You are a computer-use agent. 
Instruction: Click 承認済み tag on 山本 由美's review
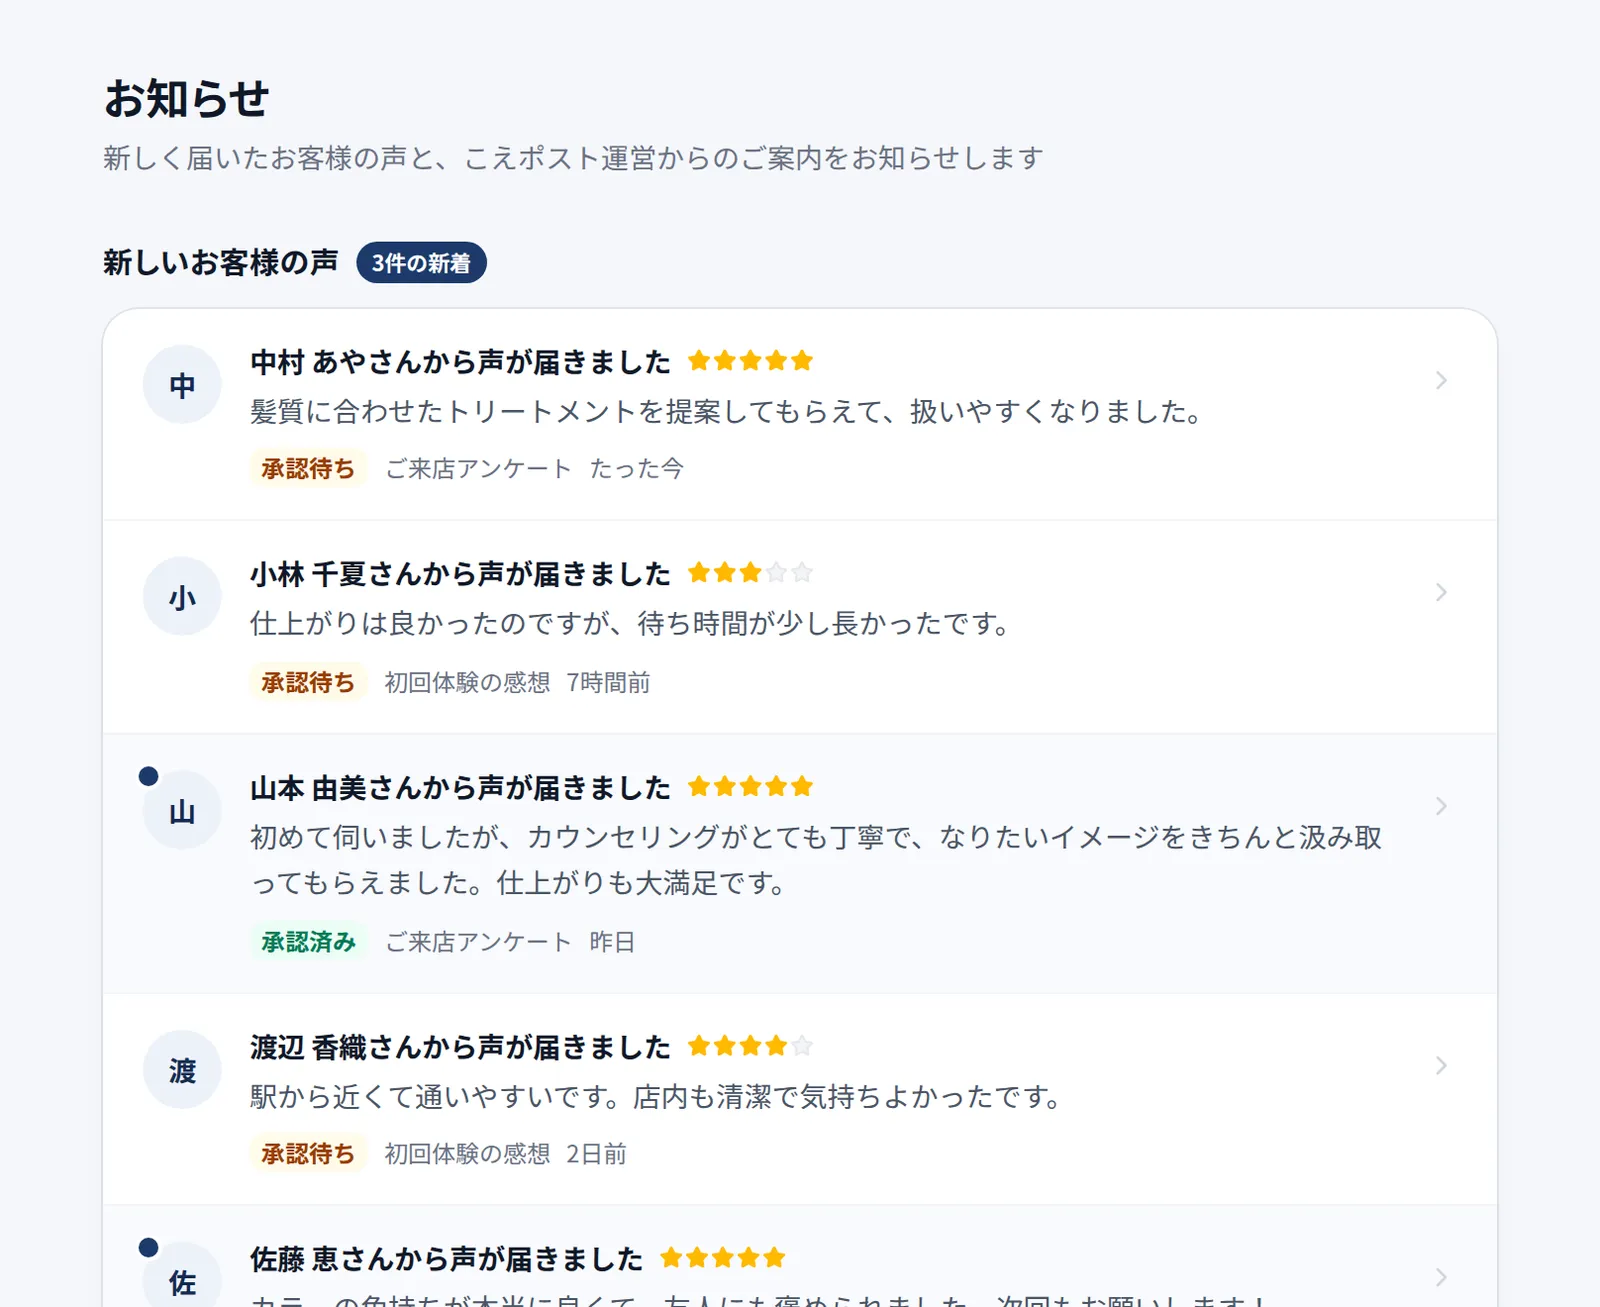(x=308, y=941)
